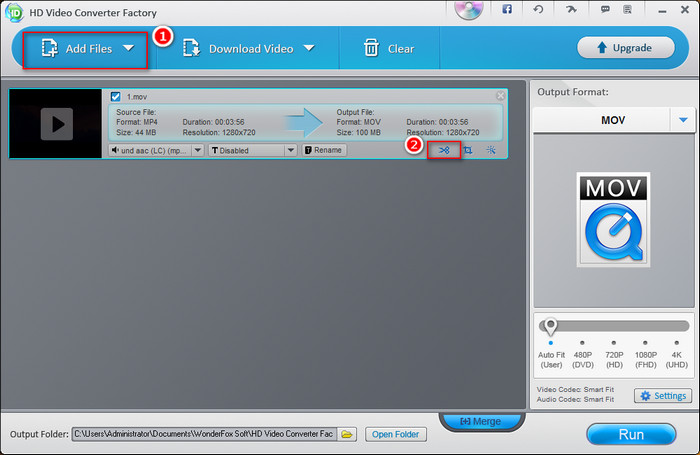This screenshot has height=455, width=700.
Task: Select 4K (UHD) resolution
Action: (x=677, y=359)
